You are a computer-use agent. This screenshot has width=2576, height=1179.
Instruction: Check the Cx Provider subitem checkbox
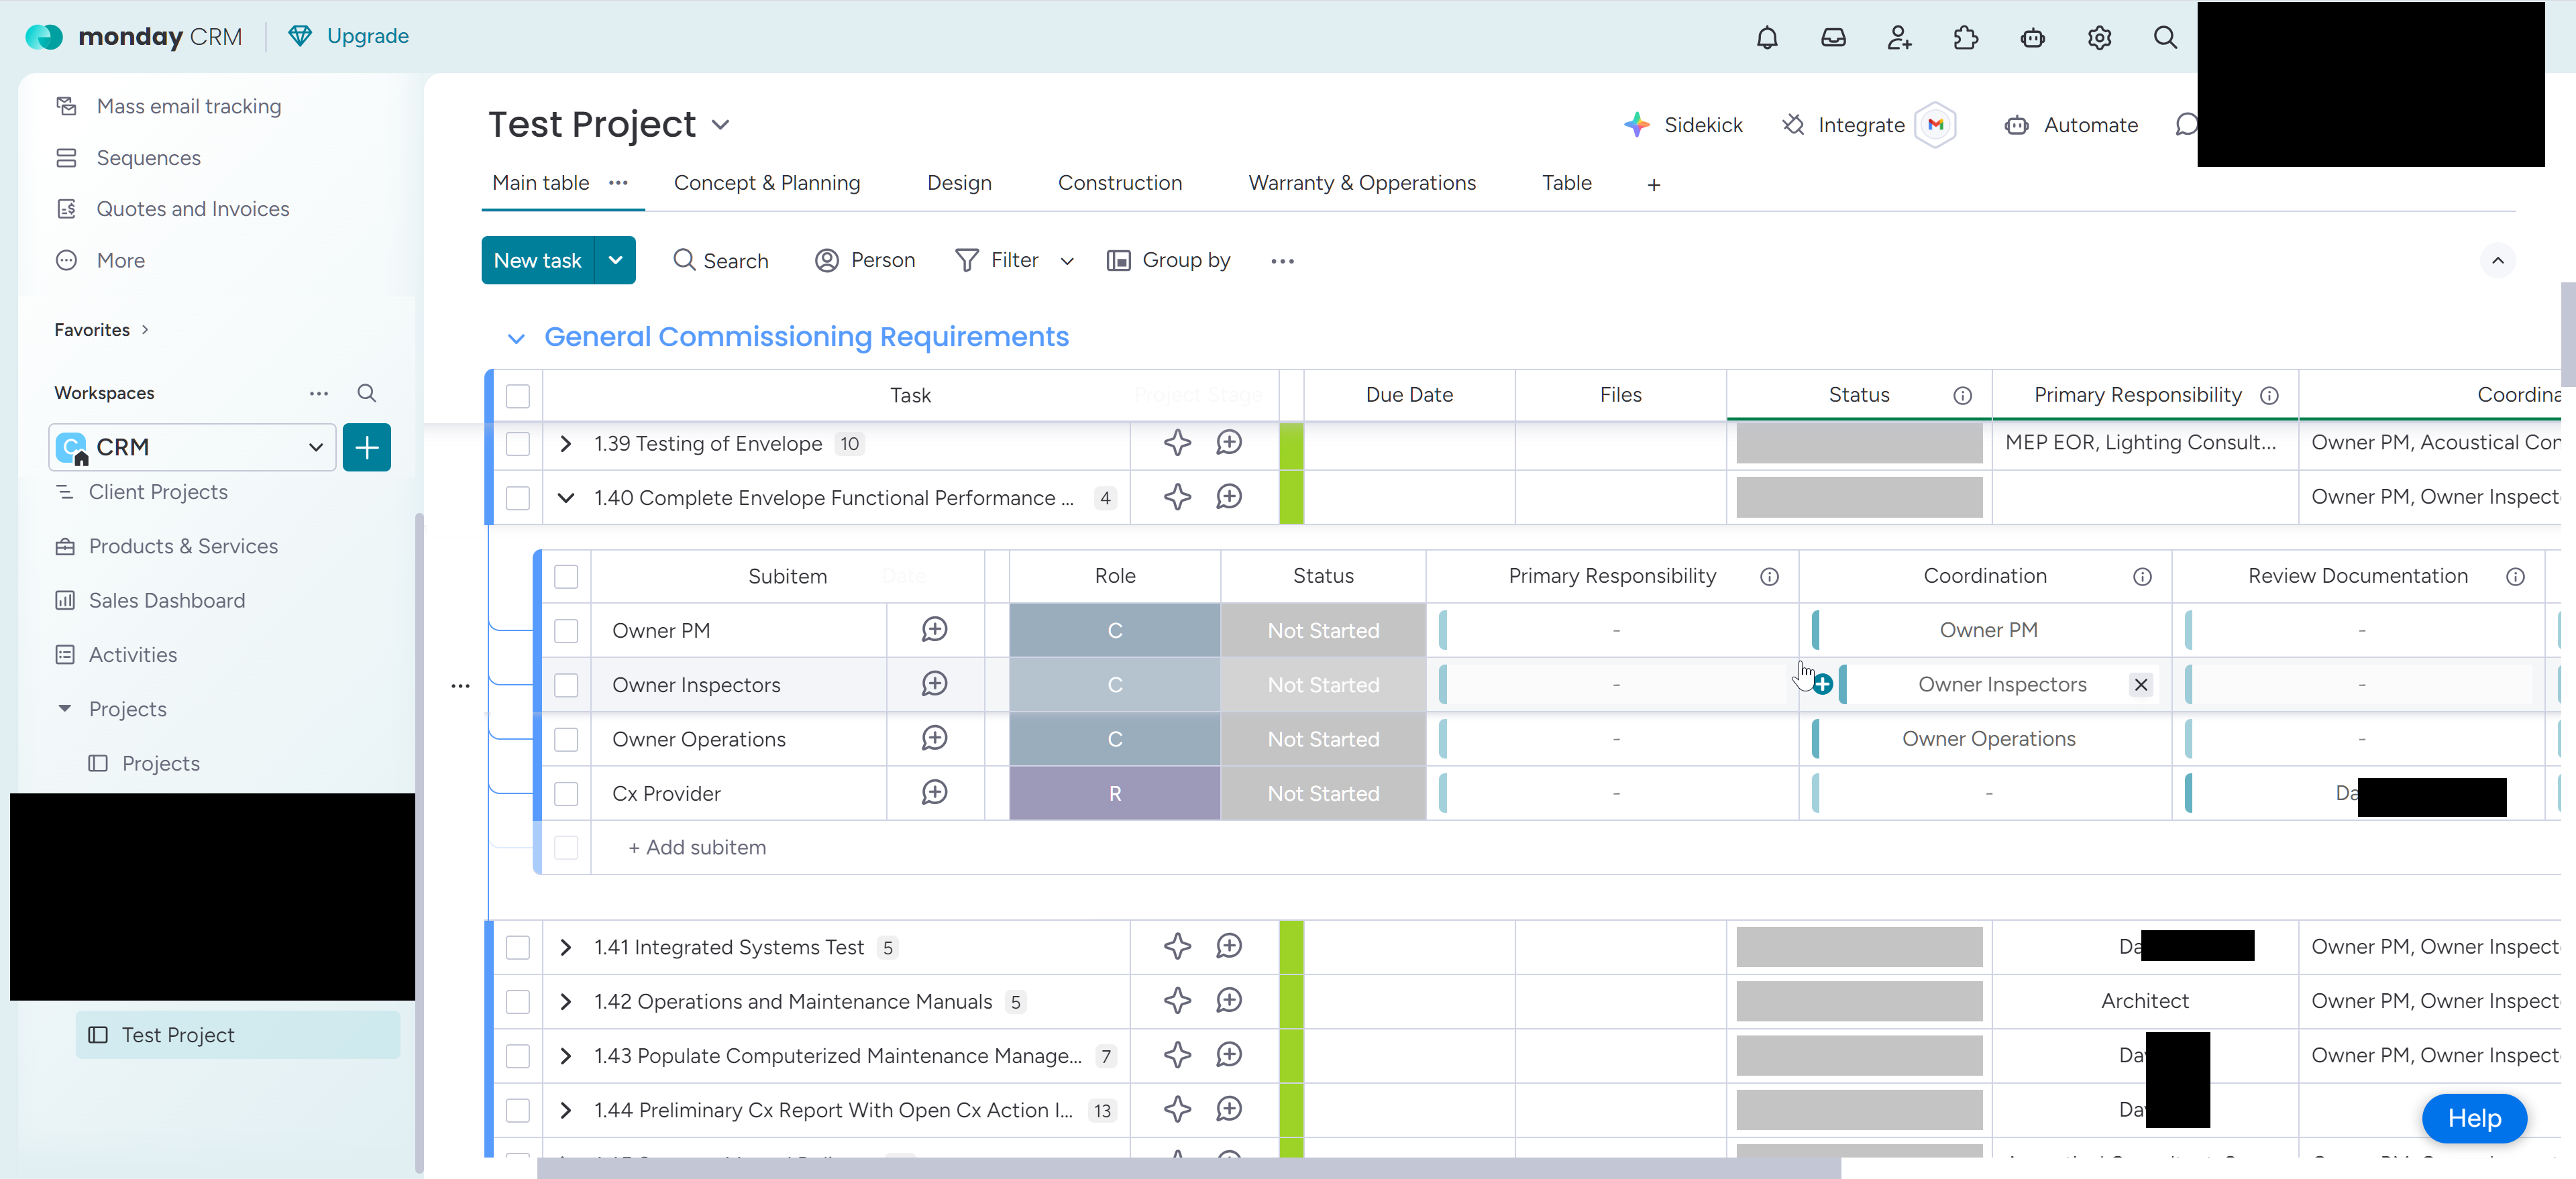point(566,794)
